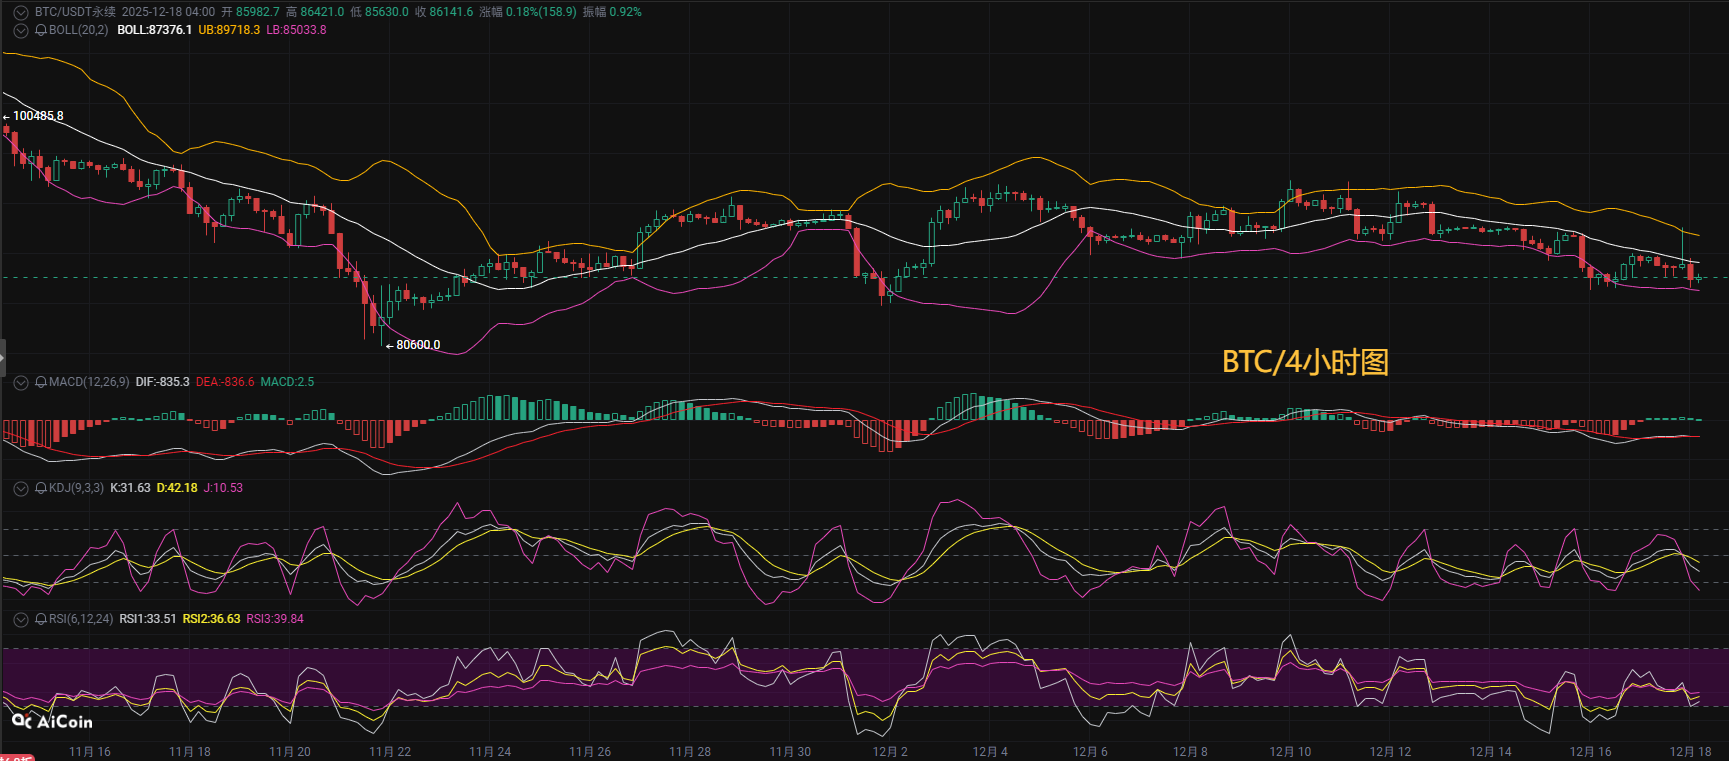
Task: Click the RSI alert bell icon
Action: (41, 619)
